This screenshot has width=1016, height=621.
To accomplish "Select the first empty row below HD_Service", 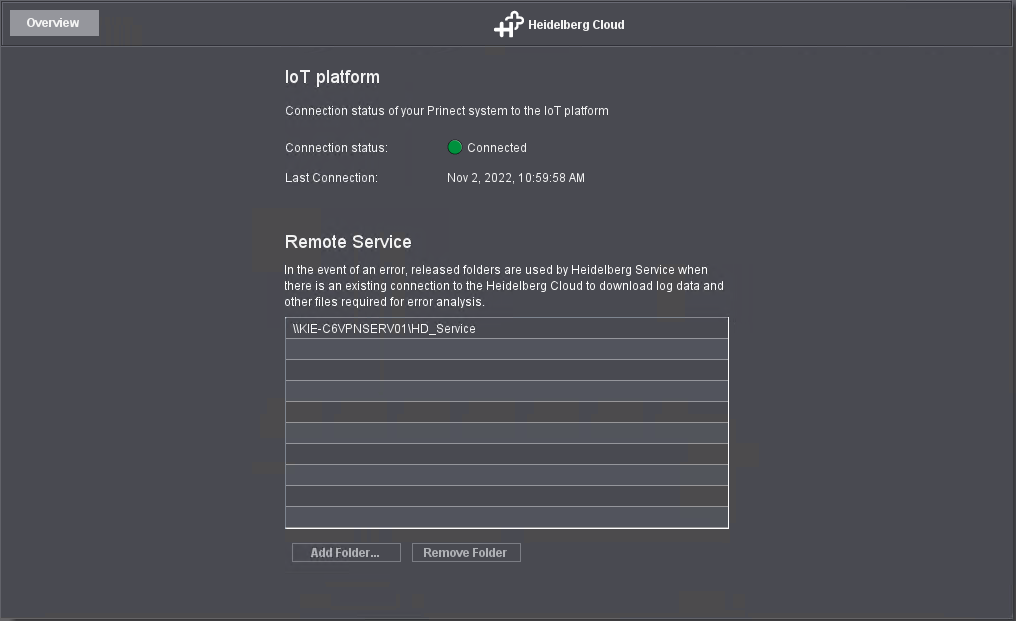I will (x=506, y=349).
